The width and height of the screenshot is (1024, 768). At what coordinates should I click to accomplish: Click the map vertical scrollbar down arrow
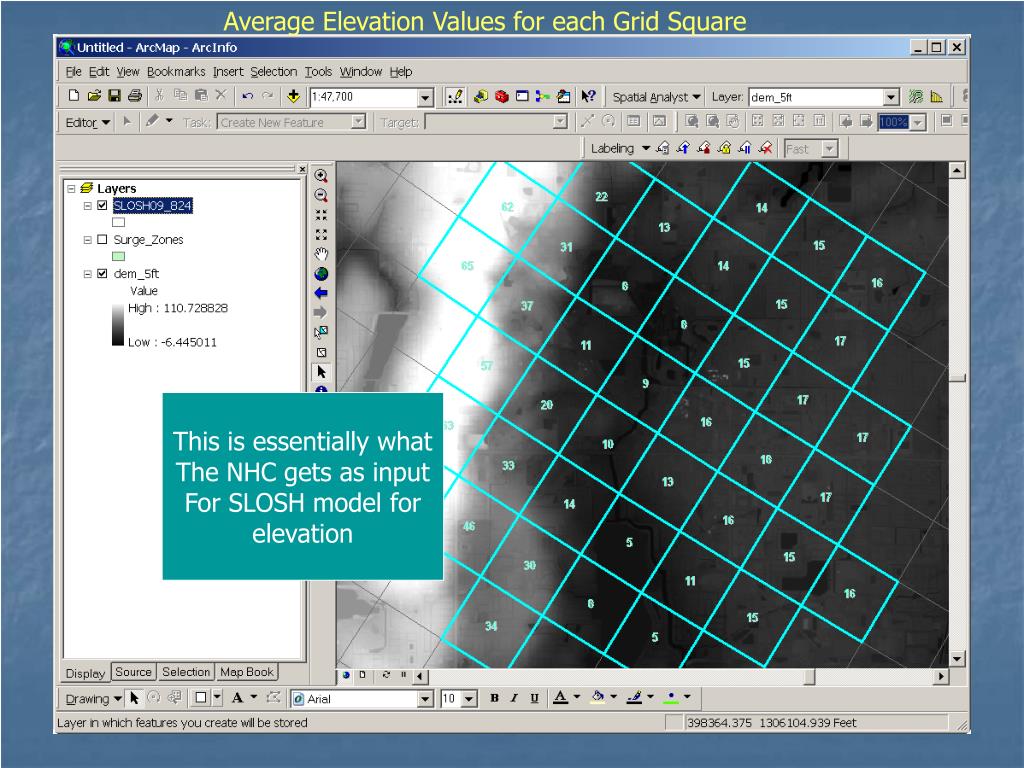point(957,658)
